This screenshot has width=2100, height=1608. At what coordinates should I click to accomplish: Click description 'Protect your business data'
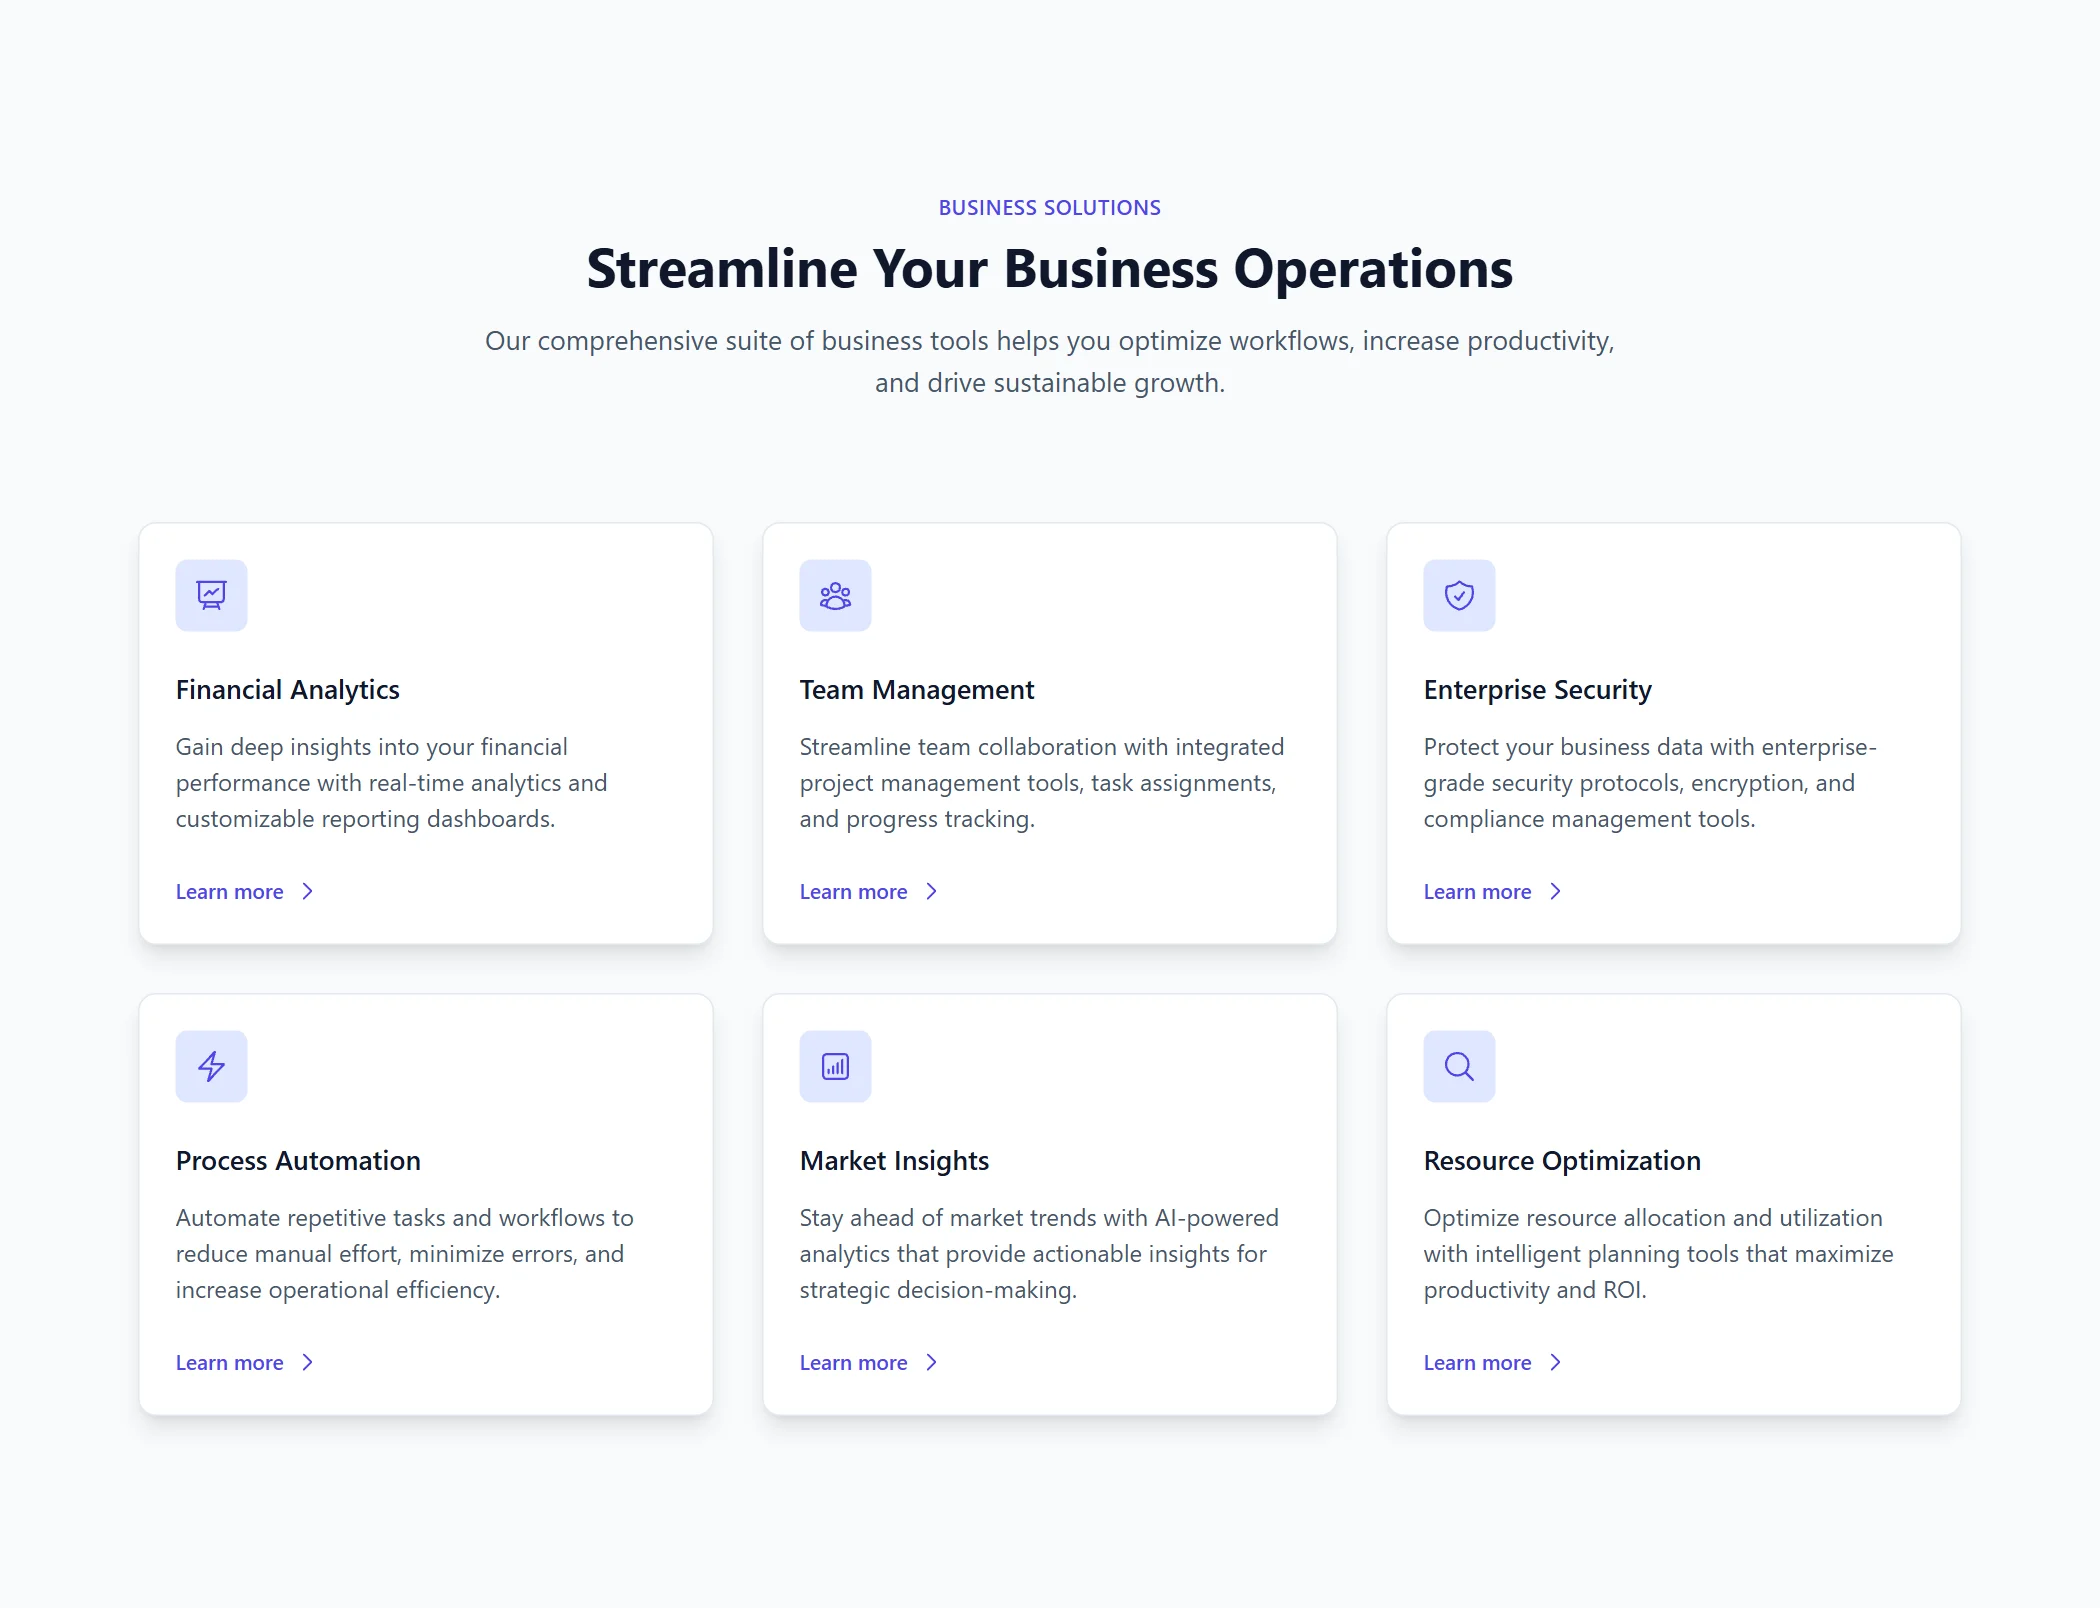pyautogui.click(x=1650, y=783)
